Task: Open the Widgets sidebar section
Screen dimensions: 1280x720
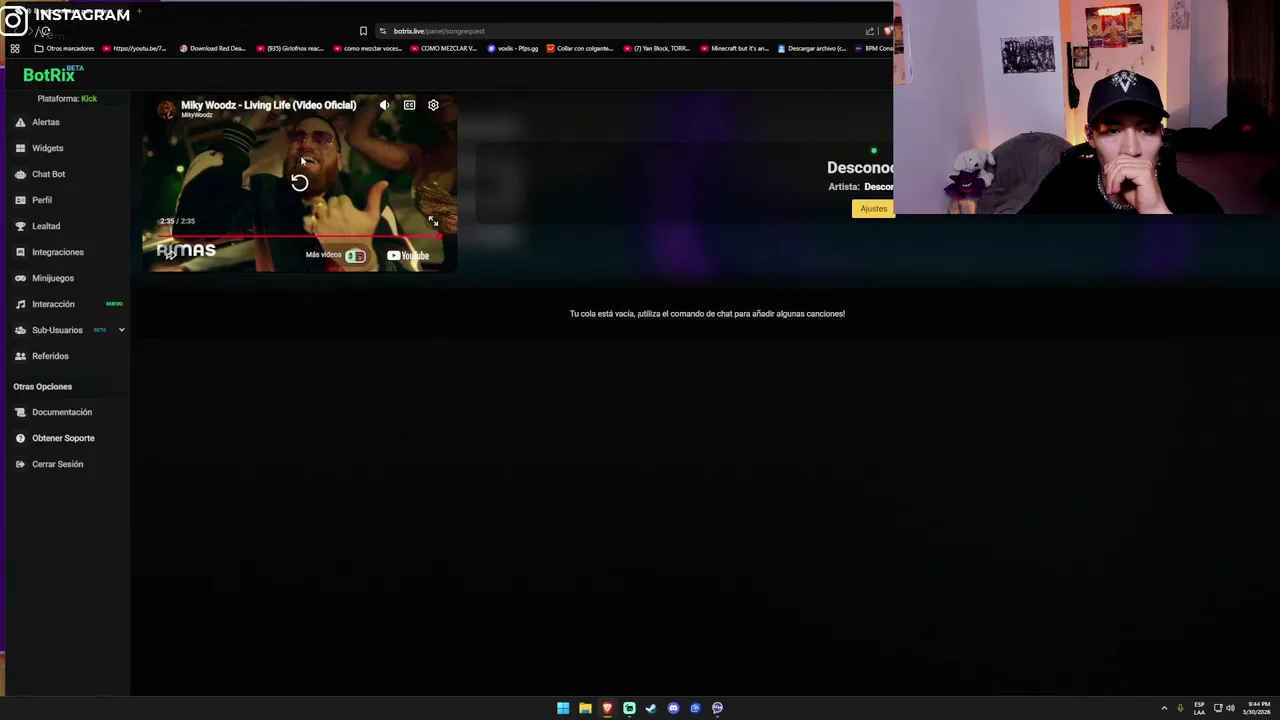Action: (47, 148)
